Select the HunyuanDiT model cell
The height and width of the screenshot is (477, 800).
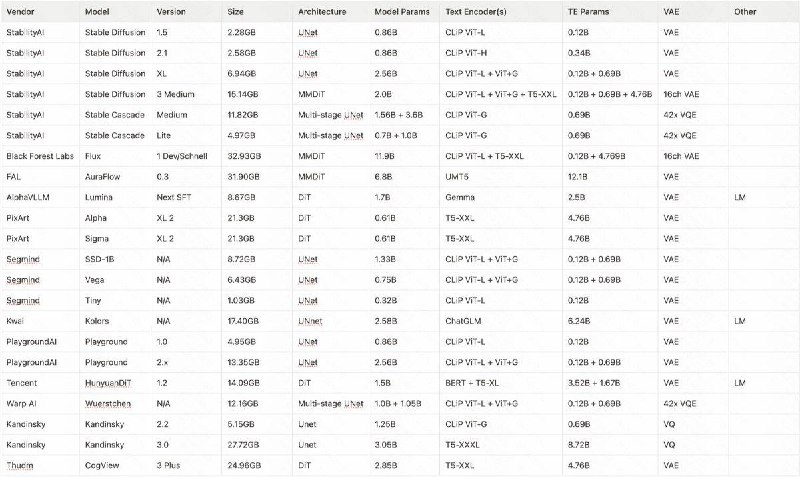click(x=109, y=382)
